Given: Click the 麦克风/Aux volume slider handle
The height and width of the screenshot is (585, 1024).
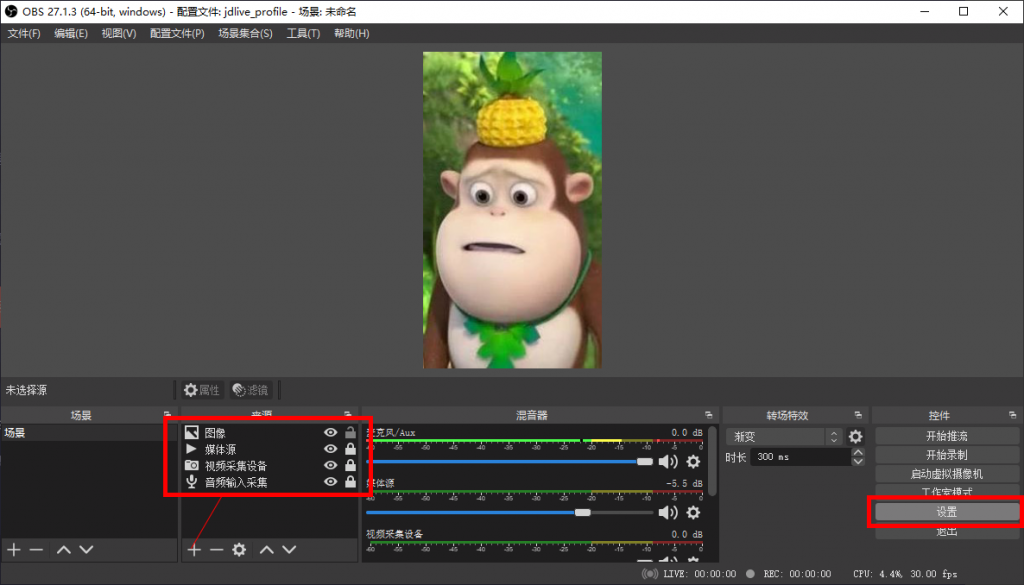Looking at the screenshot, I should (x=645, y=461).
